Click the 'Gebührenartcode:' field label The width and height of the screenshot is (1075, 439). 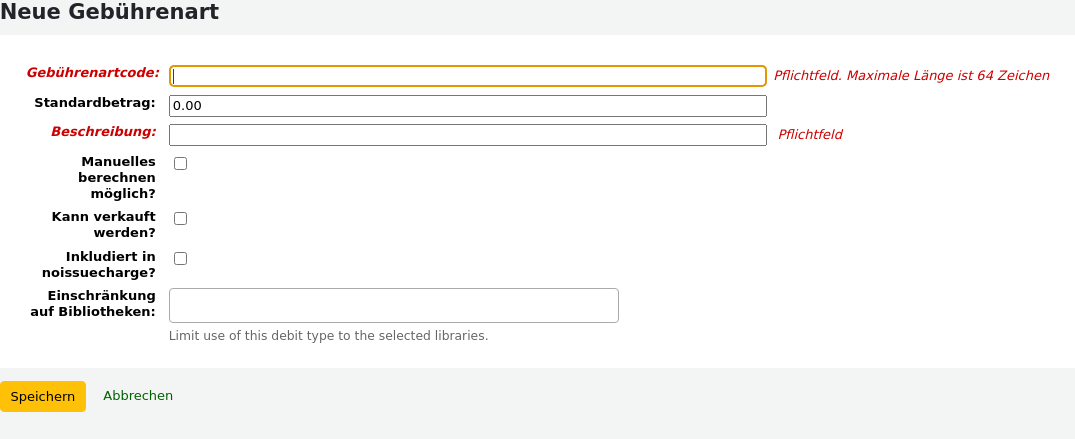pyautogui.click(x=93, y=73)
